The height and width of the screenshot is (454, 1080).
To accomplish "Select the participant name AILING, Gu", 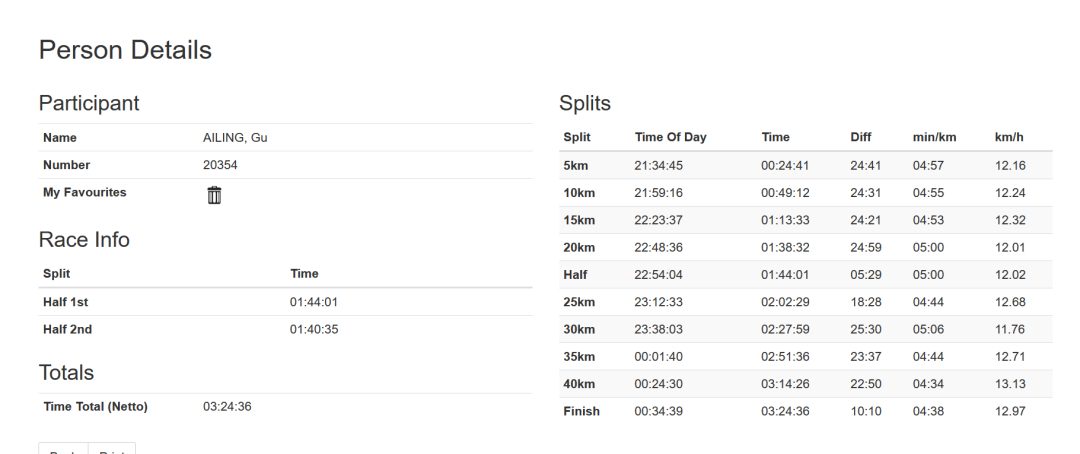I will (x=235, y=138).
